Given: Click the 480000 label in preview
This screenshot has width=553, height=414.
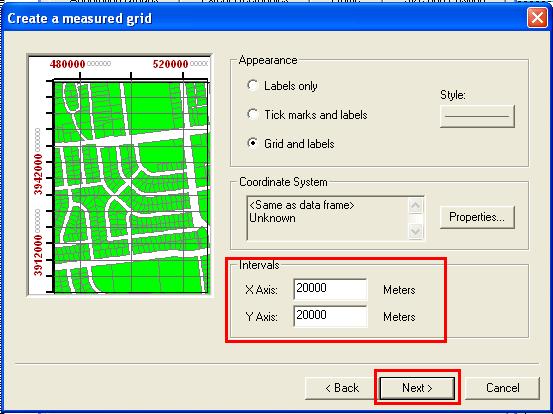Looking at the screenshot, I should [x=68, y=64].
